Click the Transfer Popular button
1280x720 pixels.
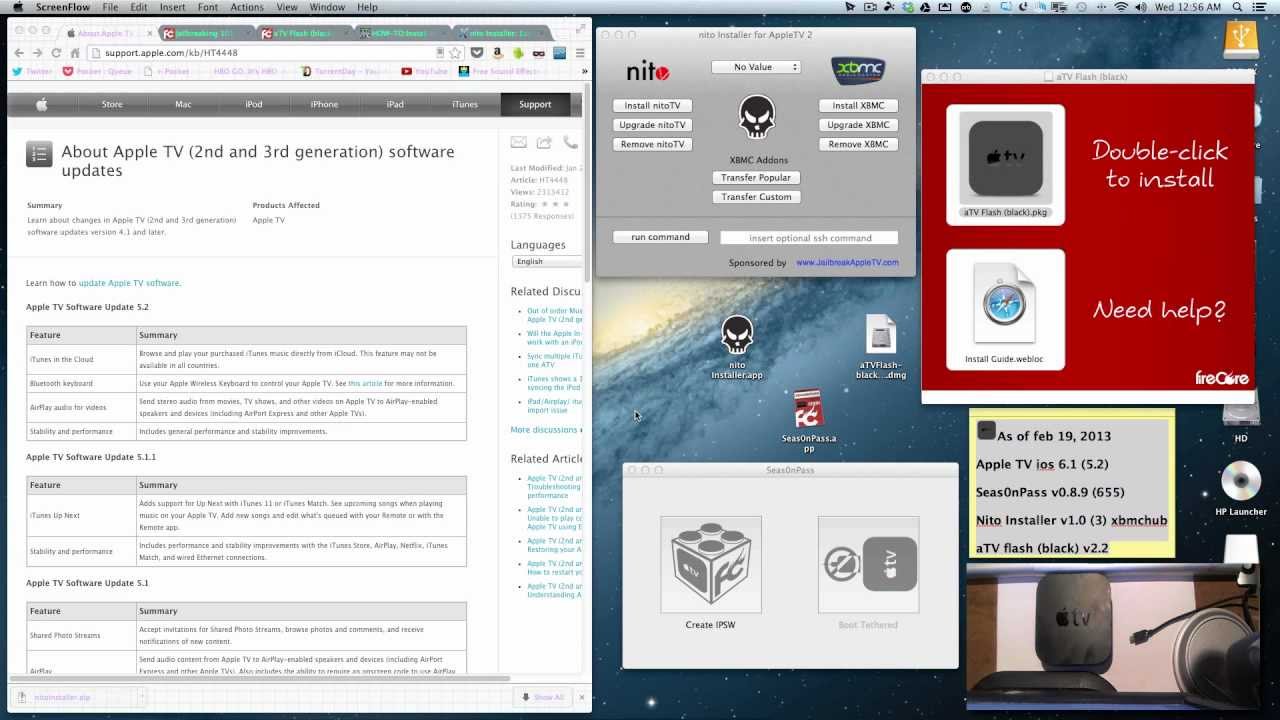[756, 177]
